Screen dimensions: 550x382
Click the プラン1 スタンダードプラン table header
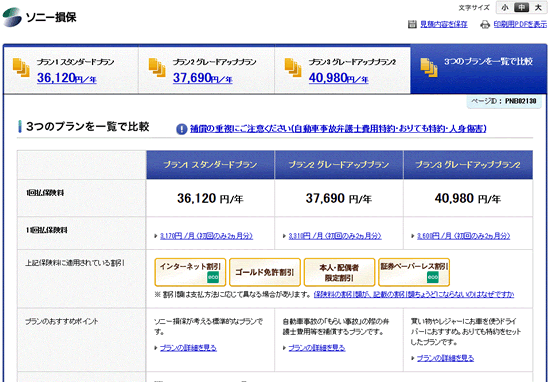[210, 165]
